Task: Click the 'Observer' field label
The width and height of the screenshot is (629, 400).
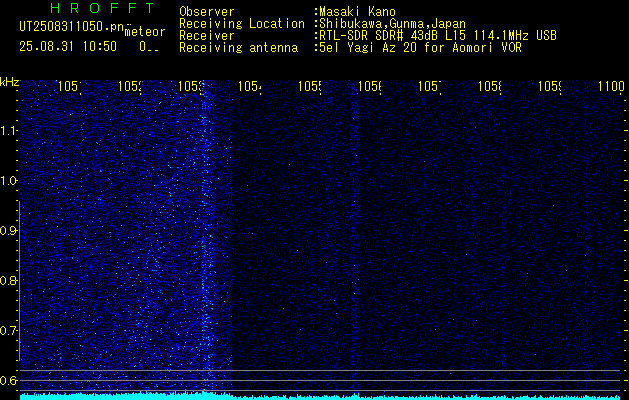Action: pos(207,12)
